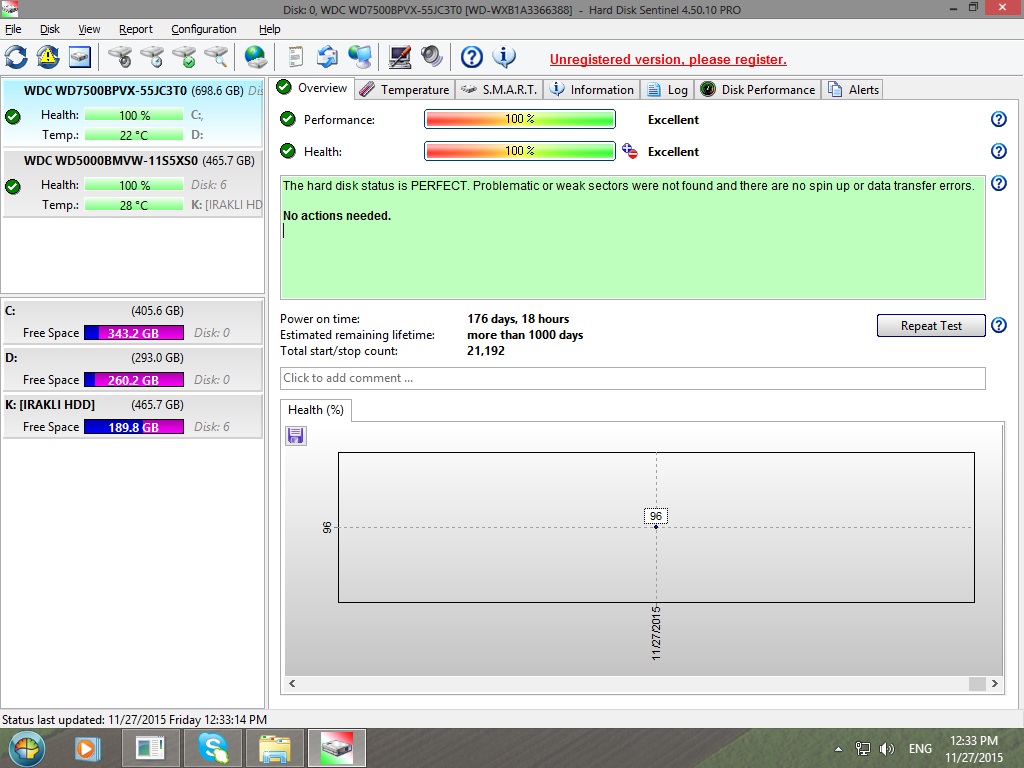The width and height of the screenshot is (1024, 768).
Task: Click the volume icon in system tray
Action: (887, 748)
